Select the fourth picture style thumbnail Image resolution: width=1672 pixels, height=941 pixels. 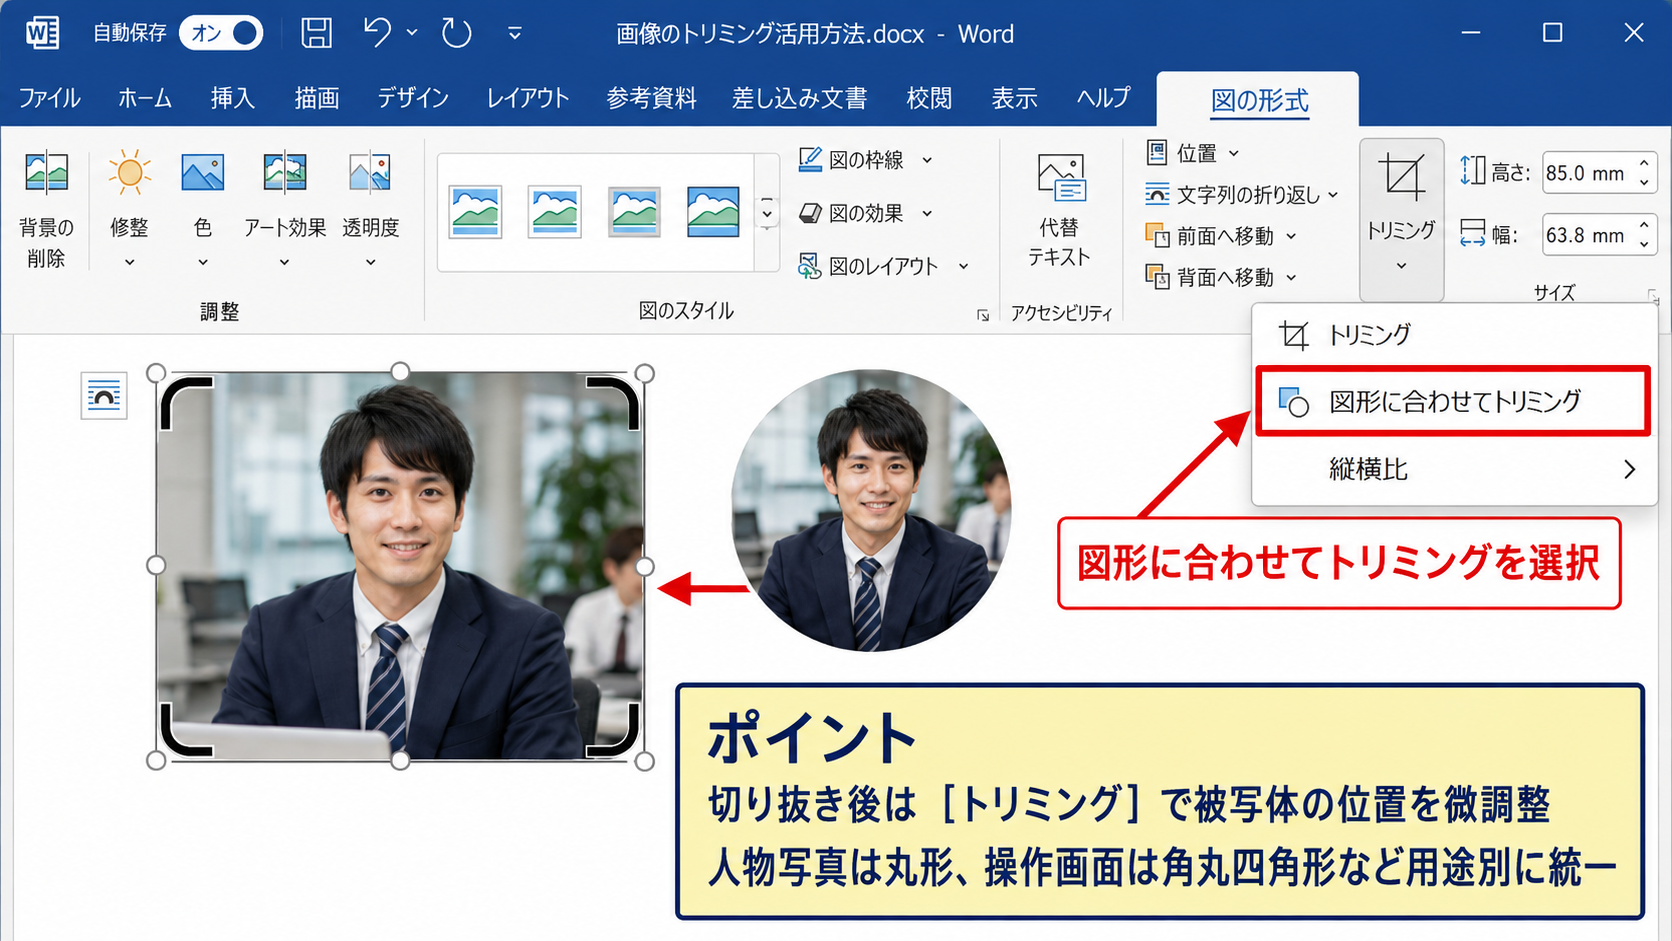click(713, 212)
